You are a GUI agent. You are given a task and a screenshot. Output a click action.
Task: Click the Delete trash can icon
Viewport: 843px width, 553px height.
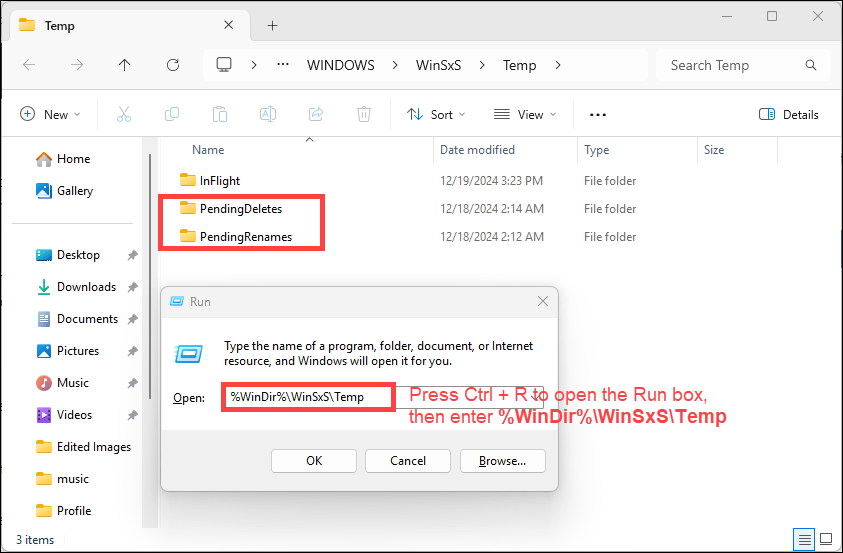pyautogui.click(x=364, y=115)
